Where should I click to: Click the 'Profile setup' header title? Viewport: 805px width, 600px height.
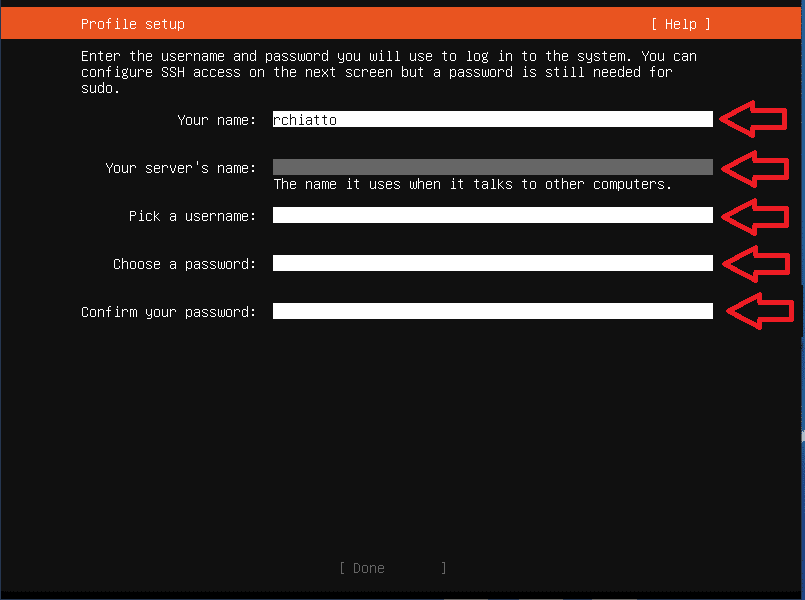[132, 24]
